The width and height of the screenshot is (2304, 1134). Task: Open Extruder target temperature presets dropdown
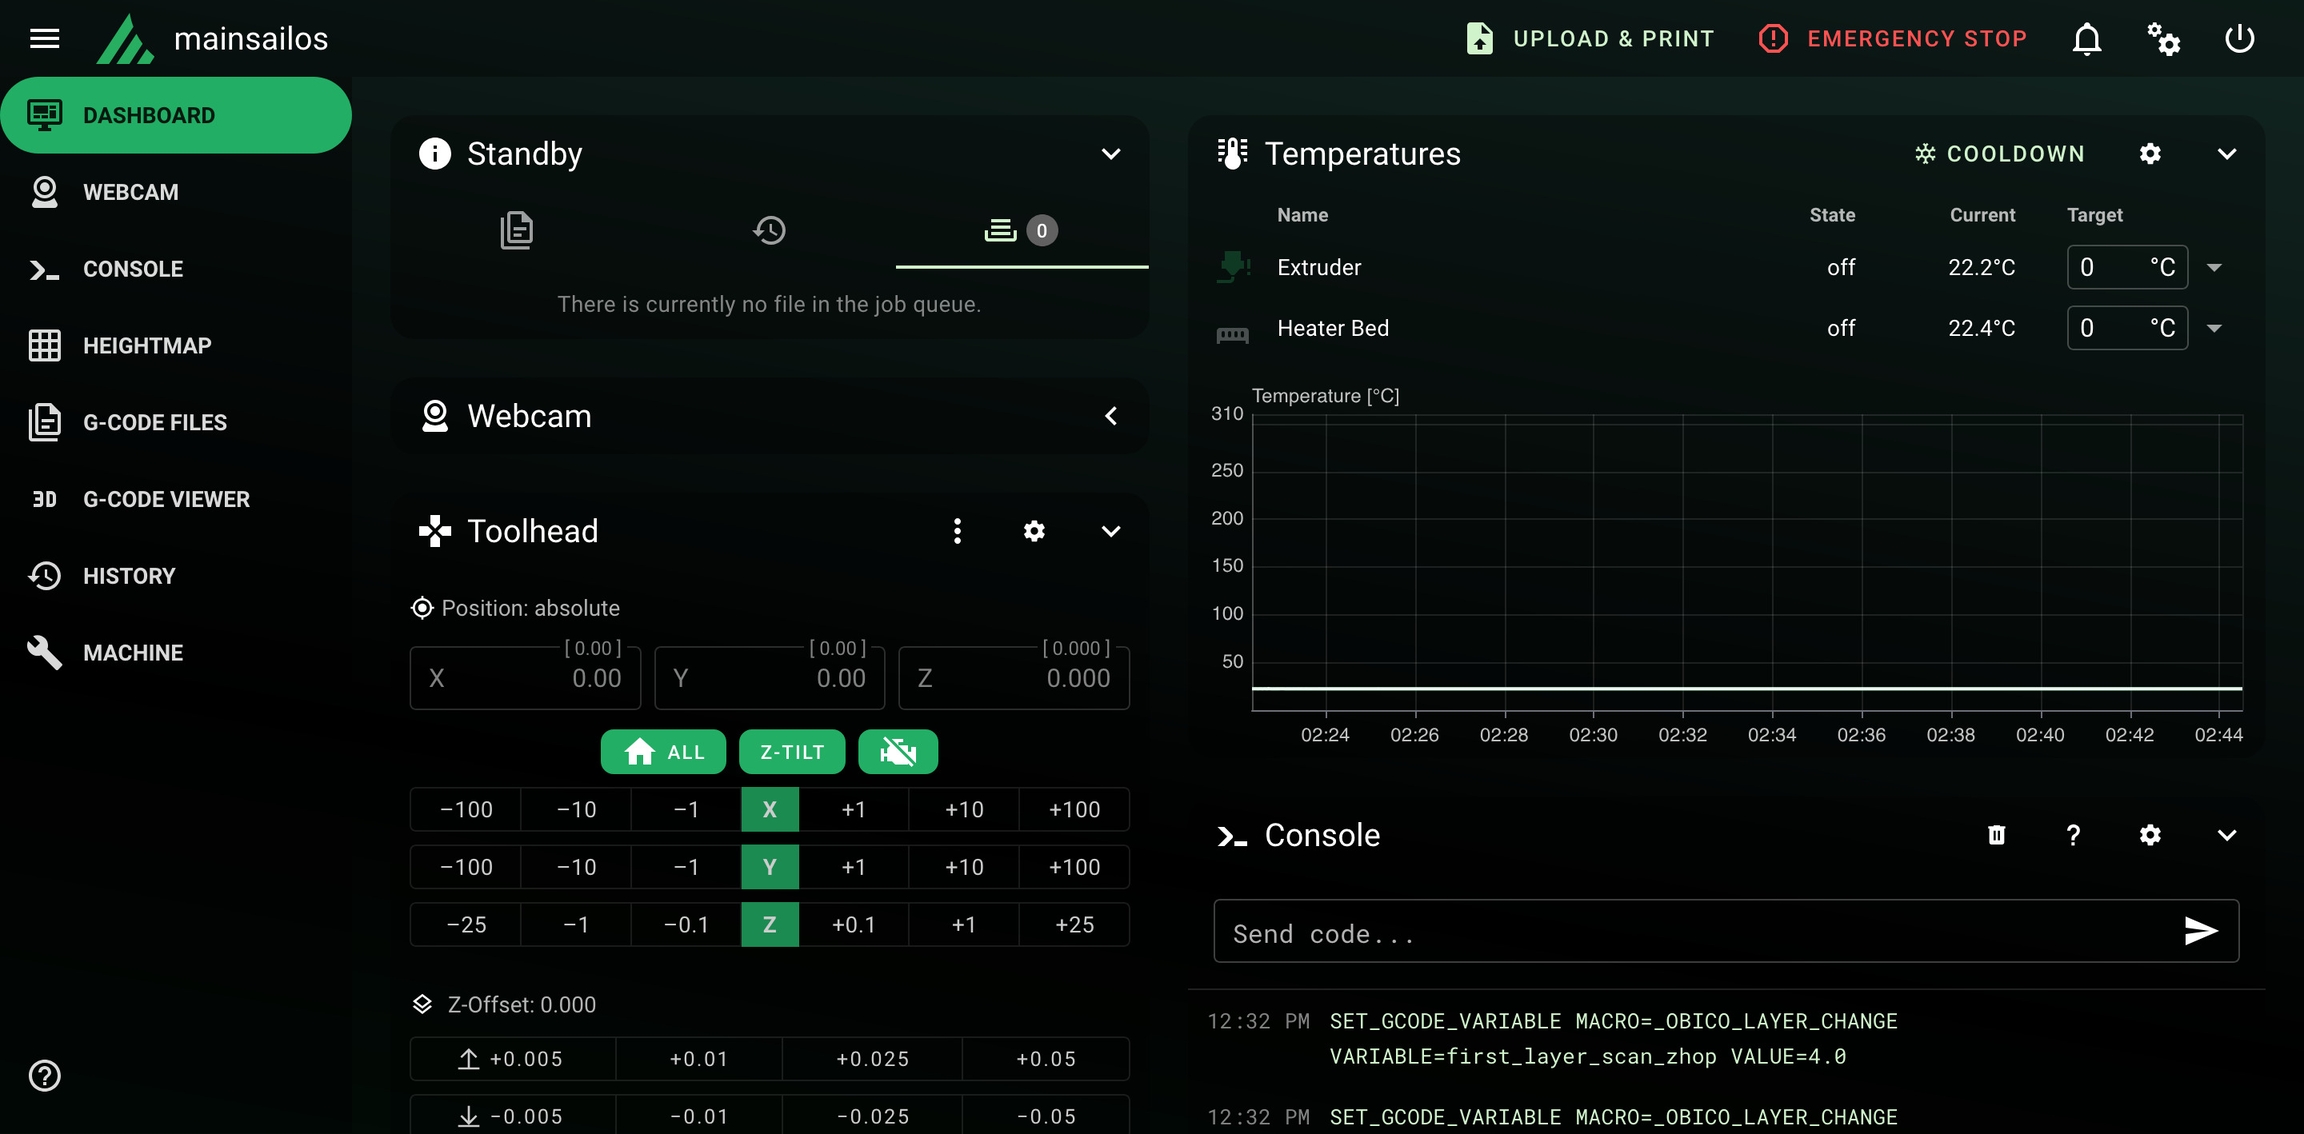2214,268
